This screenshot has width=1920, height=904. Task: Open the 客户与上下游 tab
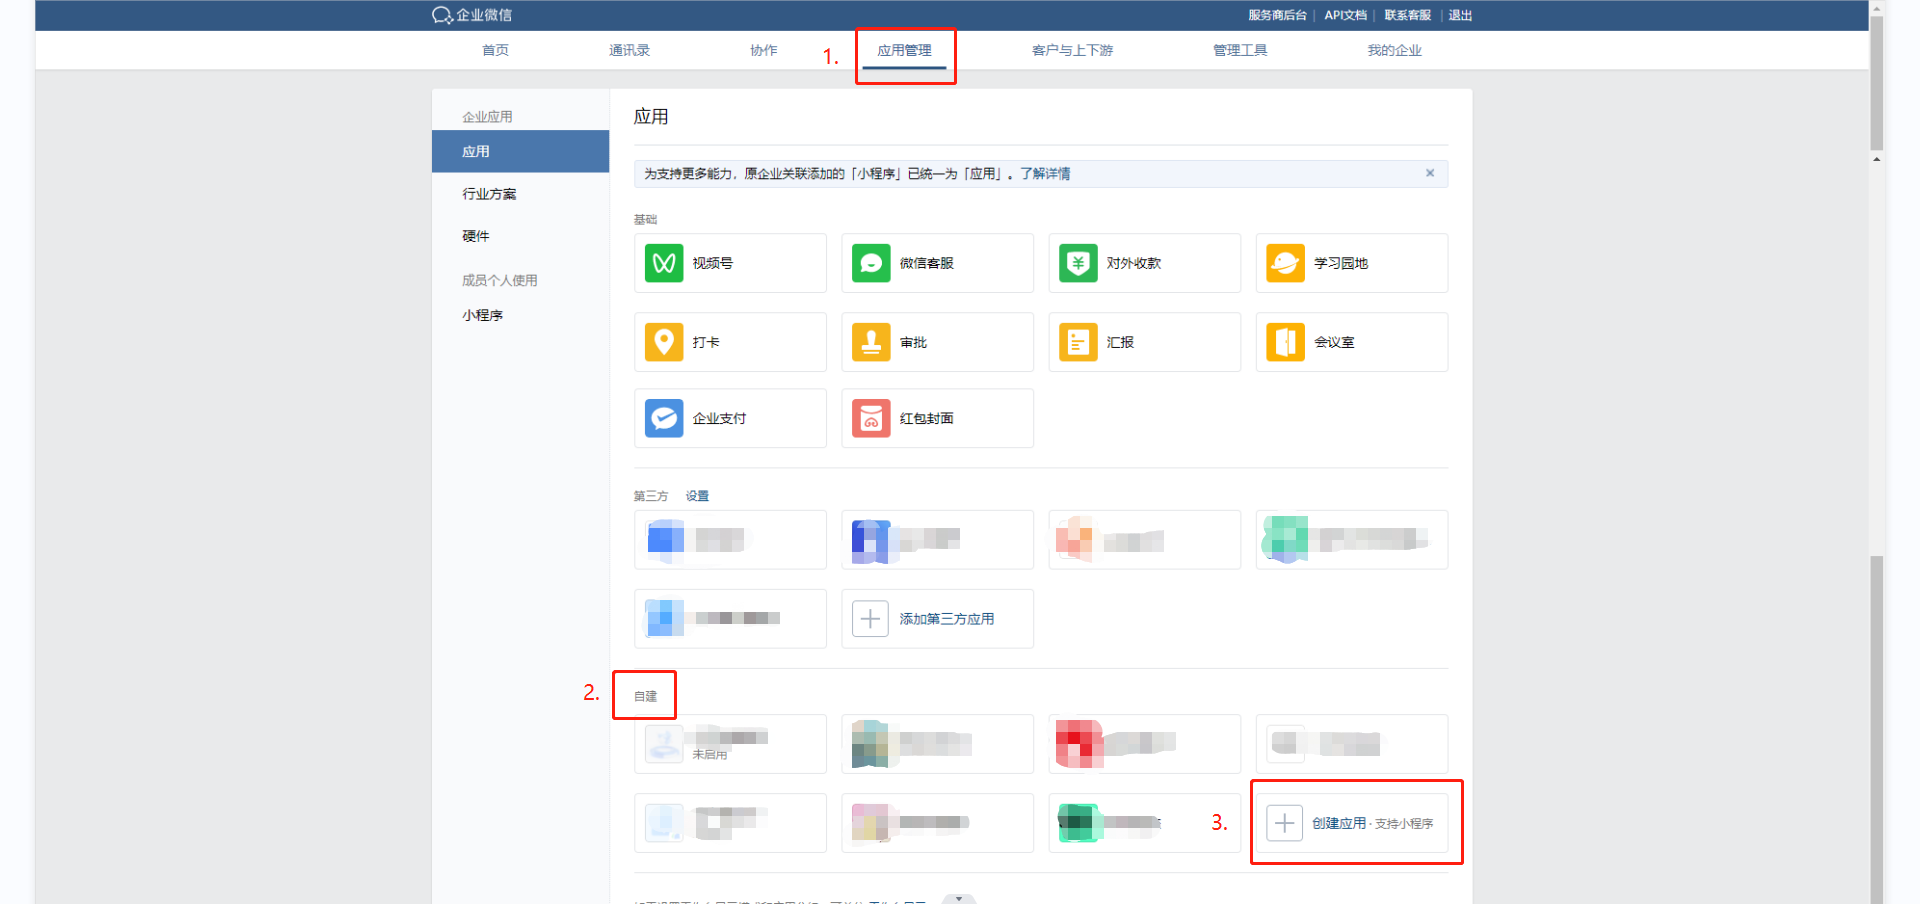[x=1072, y=50]
